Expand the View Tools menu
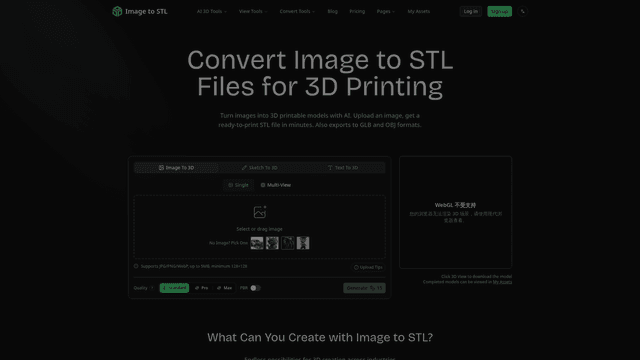Viewport: 640px width, 360px height. click(x=253, y=11)
